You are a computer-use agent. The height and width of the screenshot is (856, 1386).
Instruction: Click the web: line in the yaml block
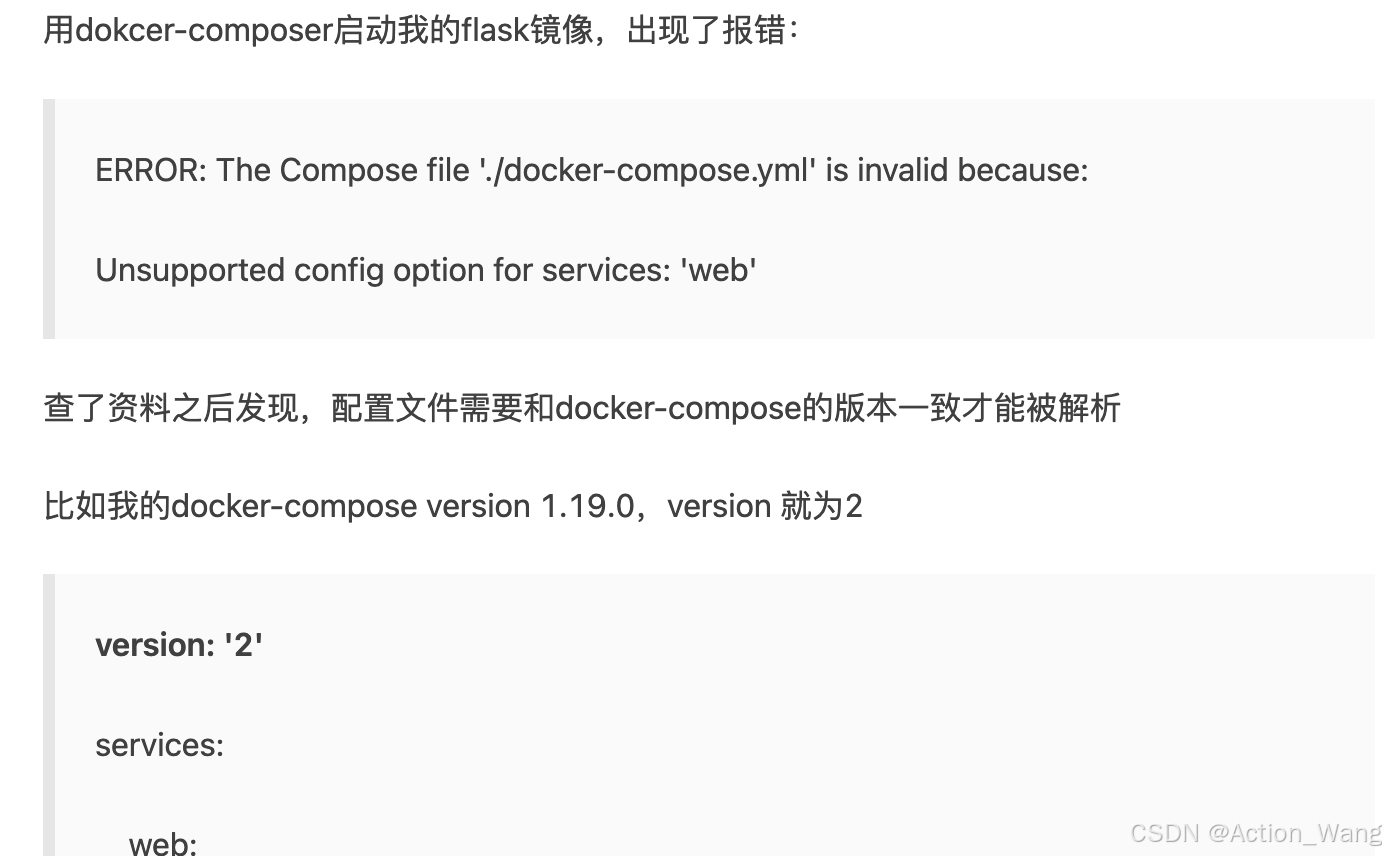(x=163, y=843)
